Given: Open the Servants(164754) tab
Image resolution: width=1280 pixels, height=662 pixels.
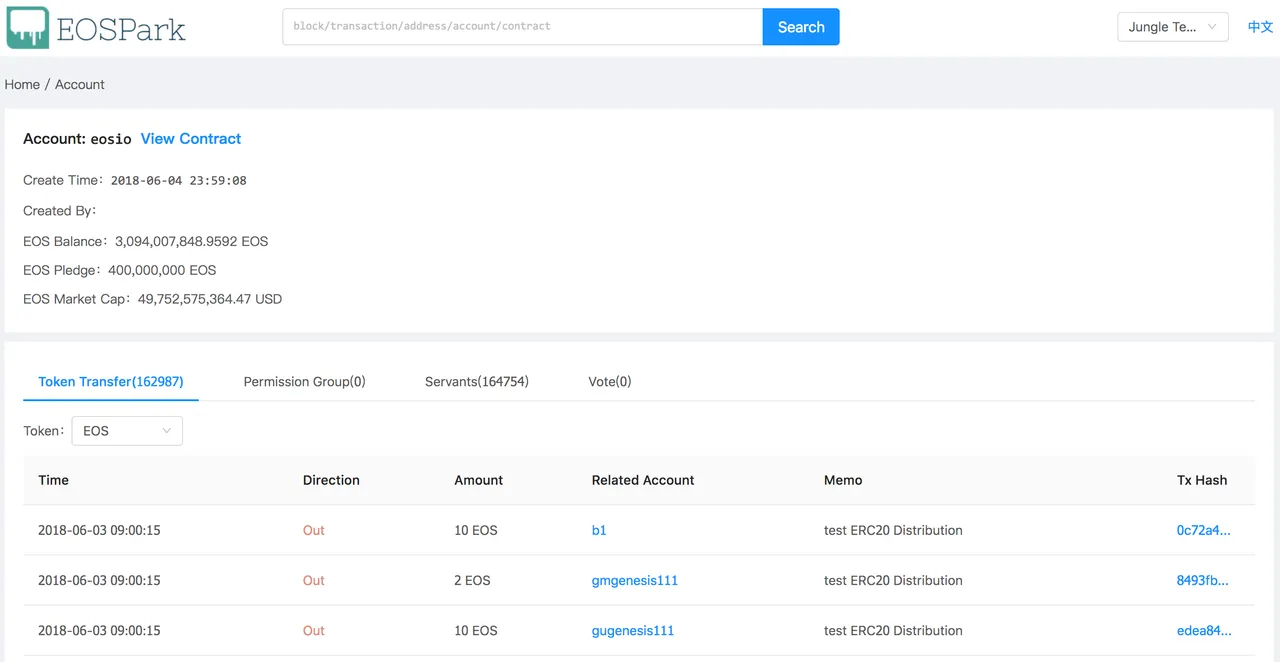Looking at the screenshot, I should (x=477, y=382).
